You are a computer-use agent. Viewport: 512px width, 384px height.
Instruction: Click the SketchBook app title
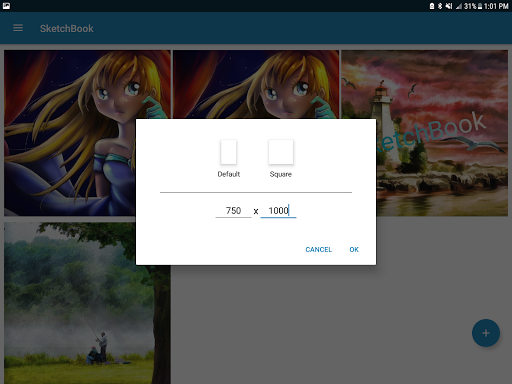(x=67, y=28)
